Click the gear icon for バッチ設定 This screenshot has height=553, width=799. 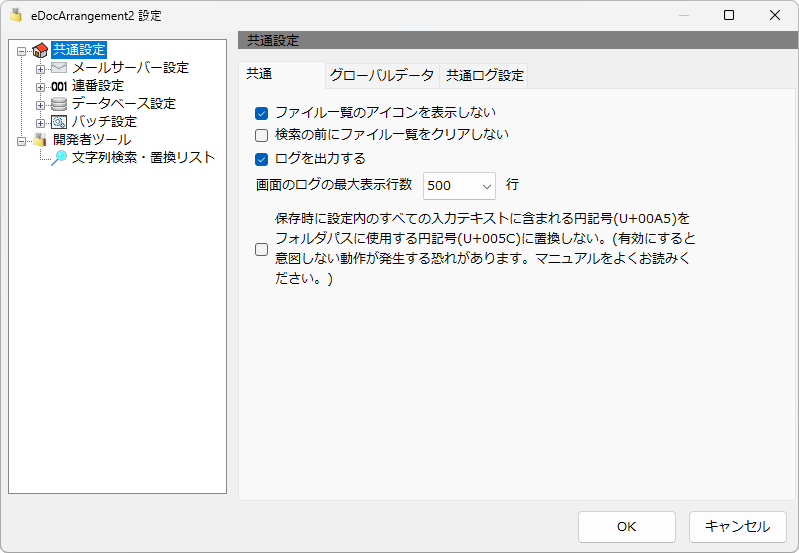[59, 122]
